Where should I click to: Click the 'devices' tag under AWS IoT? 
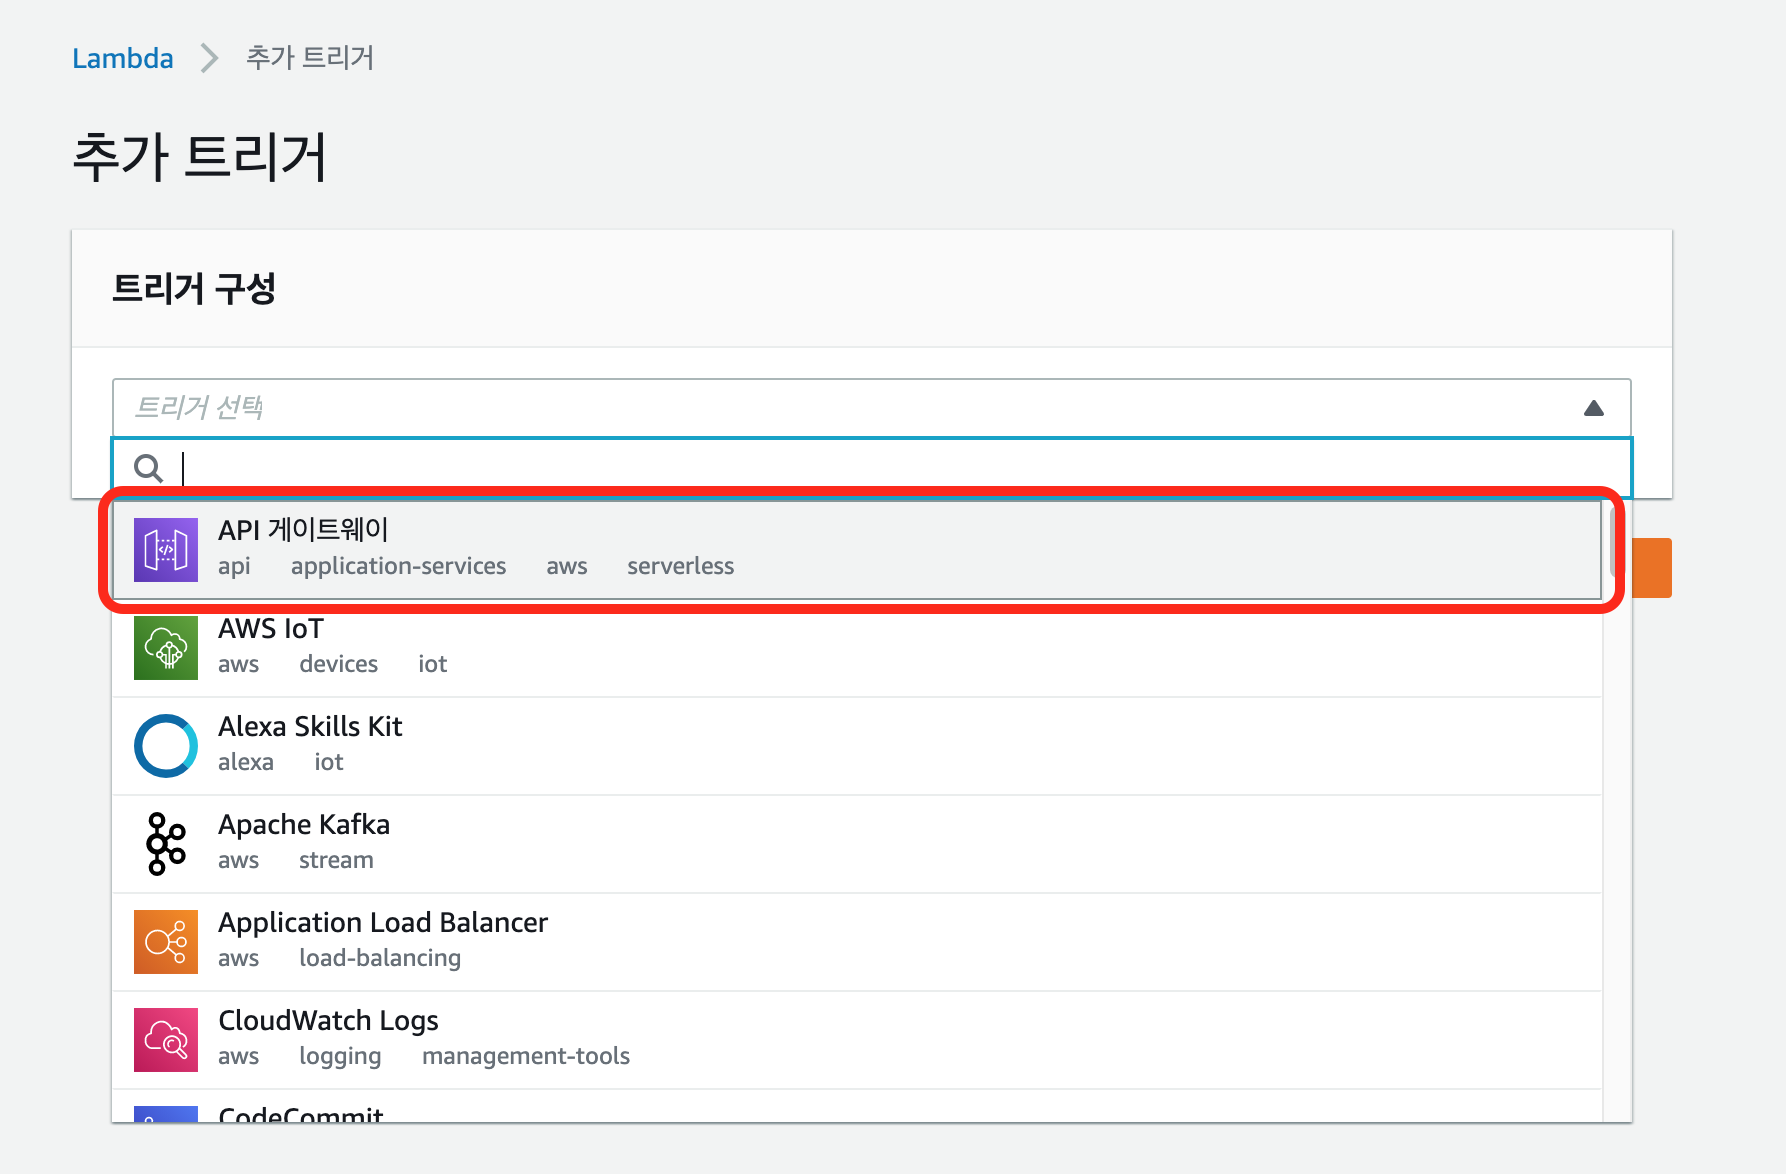[x=339, y=664]
